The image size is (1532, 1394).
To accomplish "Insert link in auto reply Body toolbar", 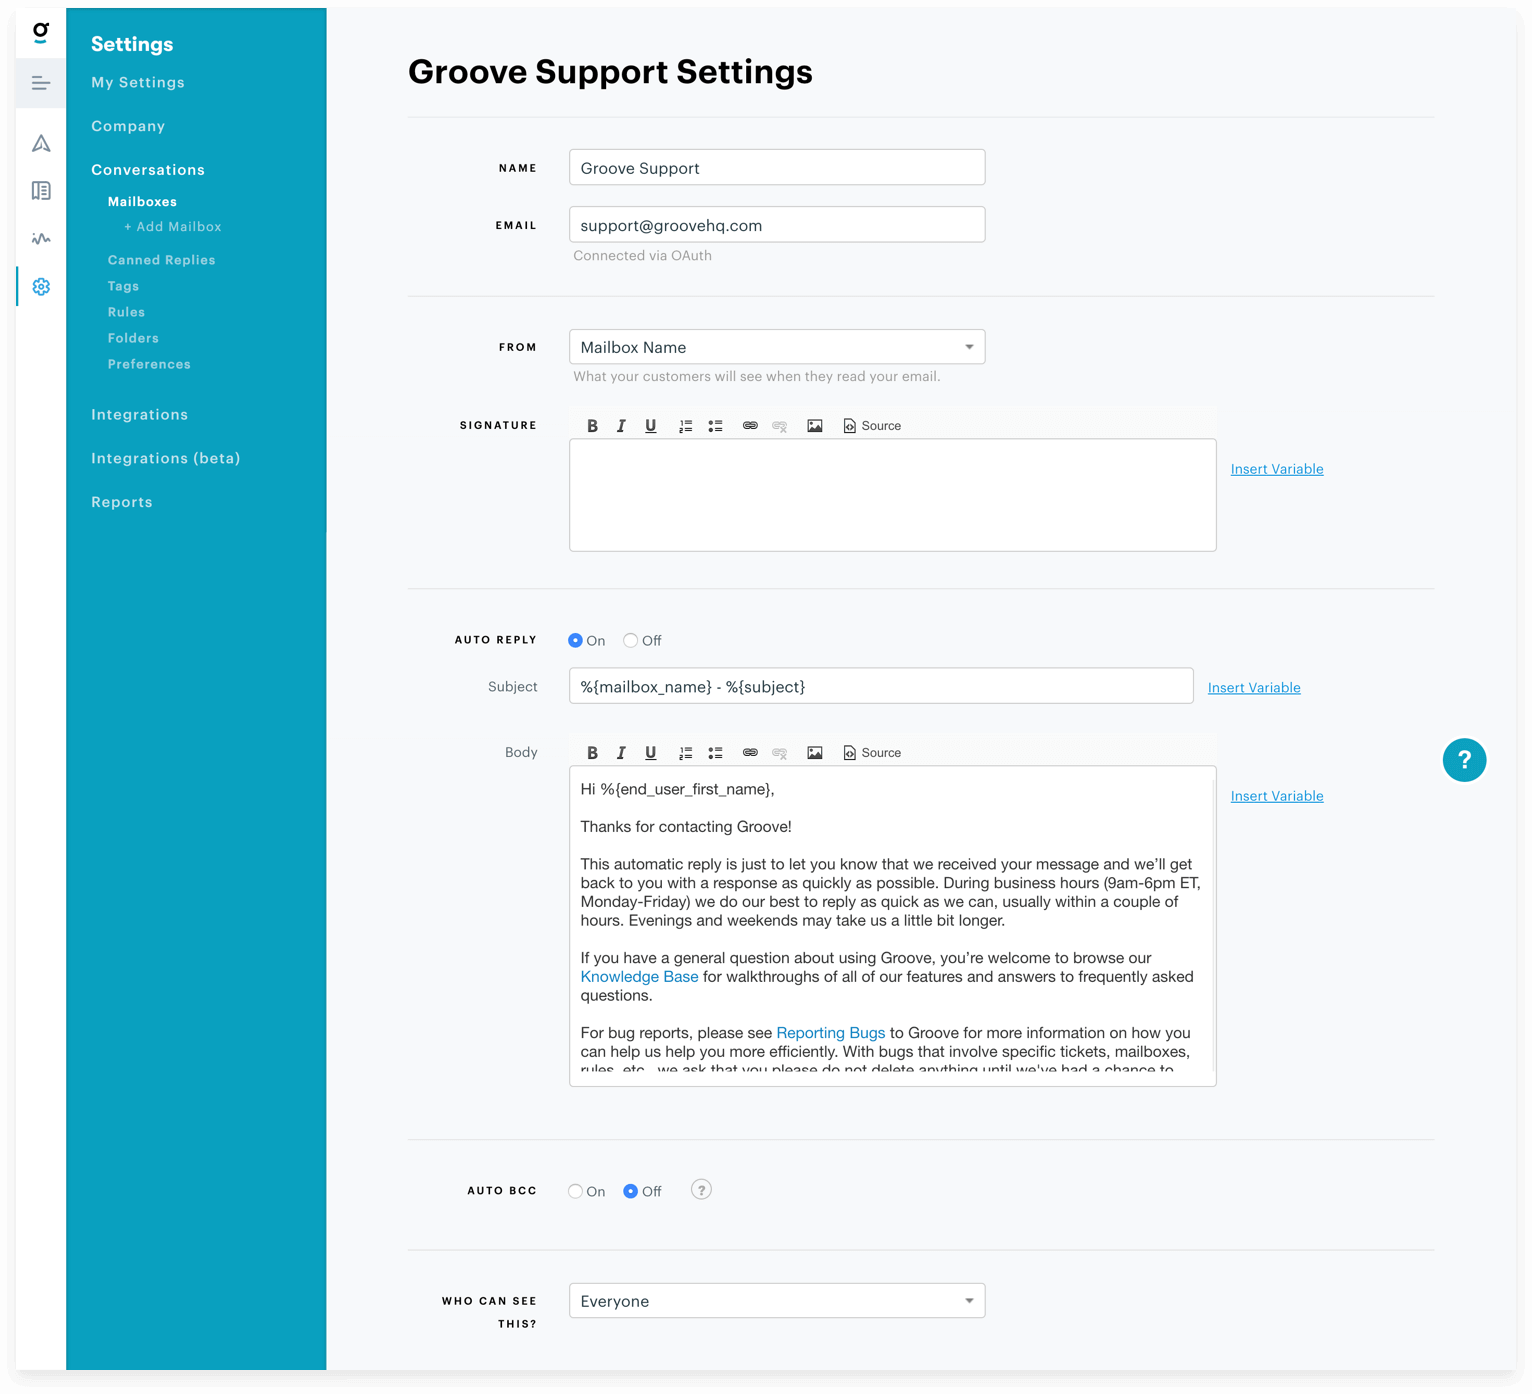I will click(x=750, y=753).
